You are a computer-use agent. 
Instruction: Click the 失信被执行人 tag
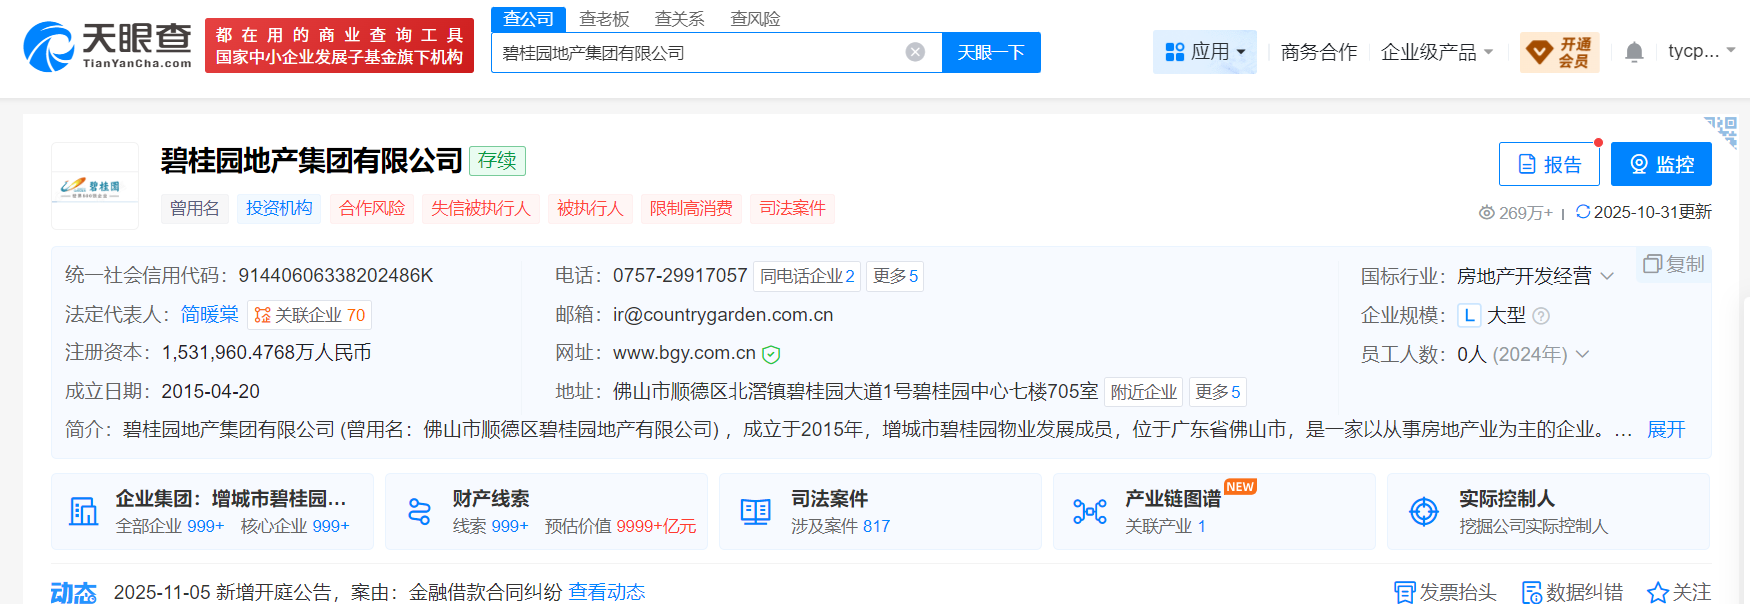(480, 208)
